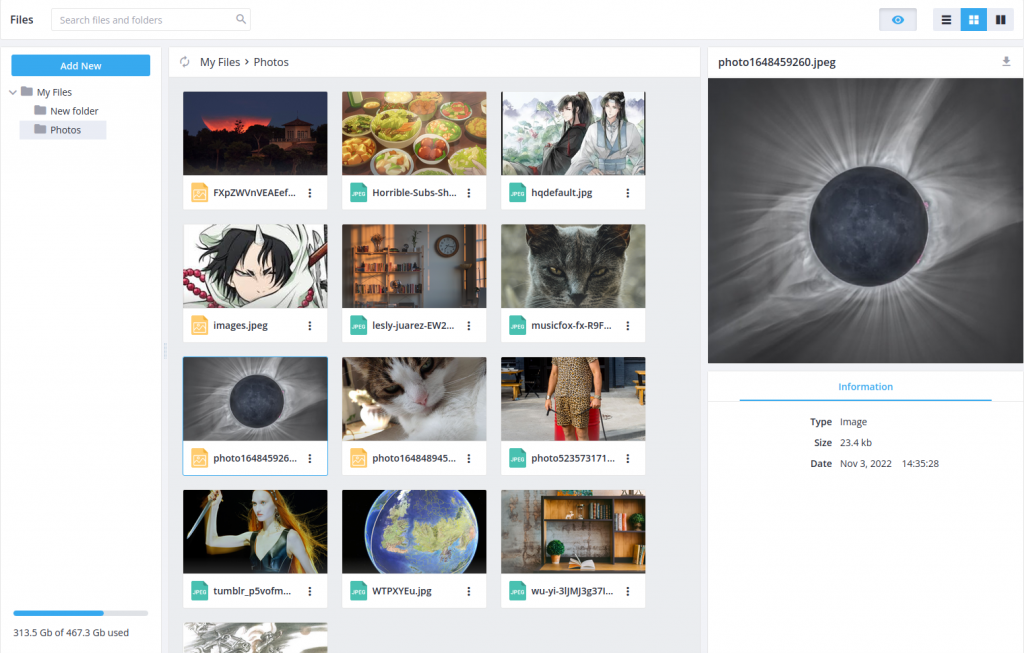Navigate to My Files via breadcrumb

tap(220, 61)
